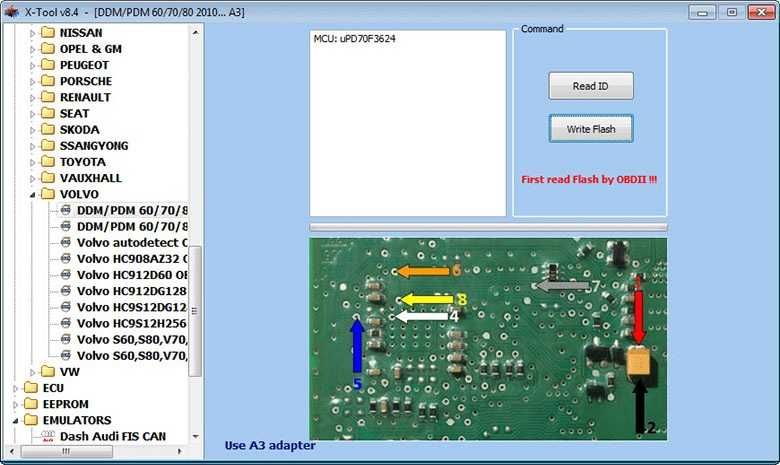Image resolution: width=780 pixels, height=465 pixels.
Task: Select the PEUGEOT folder icon
Action: coord(48,65)
